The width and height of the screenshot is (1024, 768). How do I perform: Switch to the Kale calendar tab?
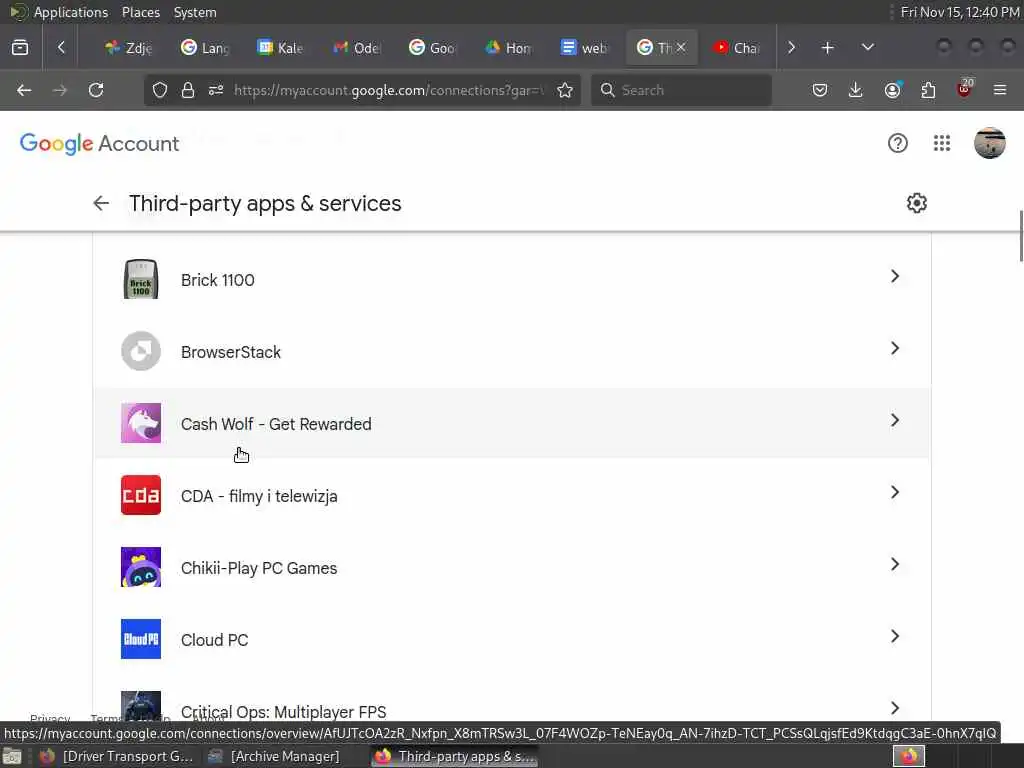(281, 47)
